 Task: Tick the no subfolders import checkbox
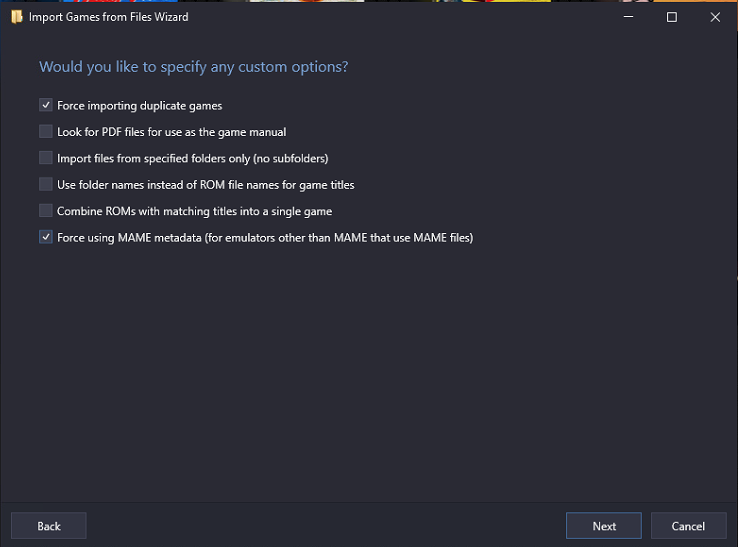(x=46, y=158)
